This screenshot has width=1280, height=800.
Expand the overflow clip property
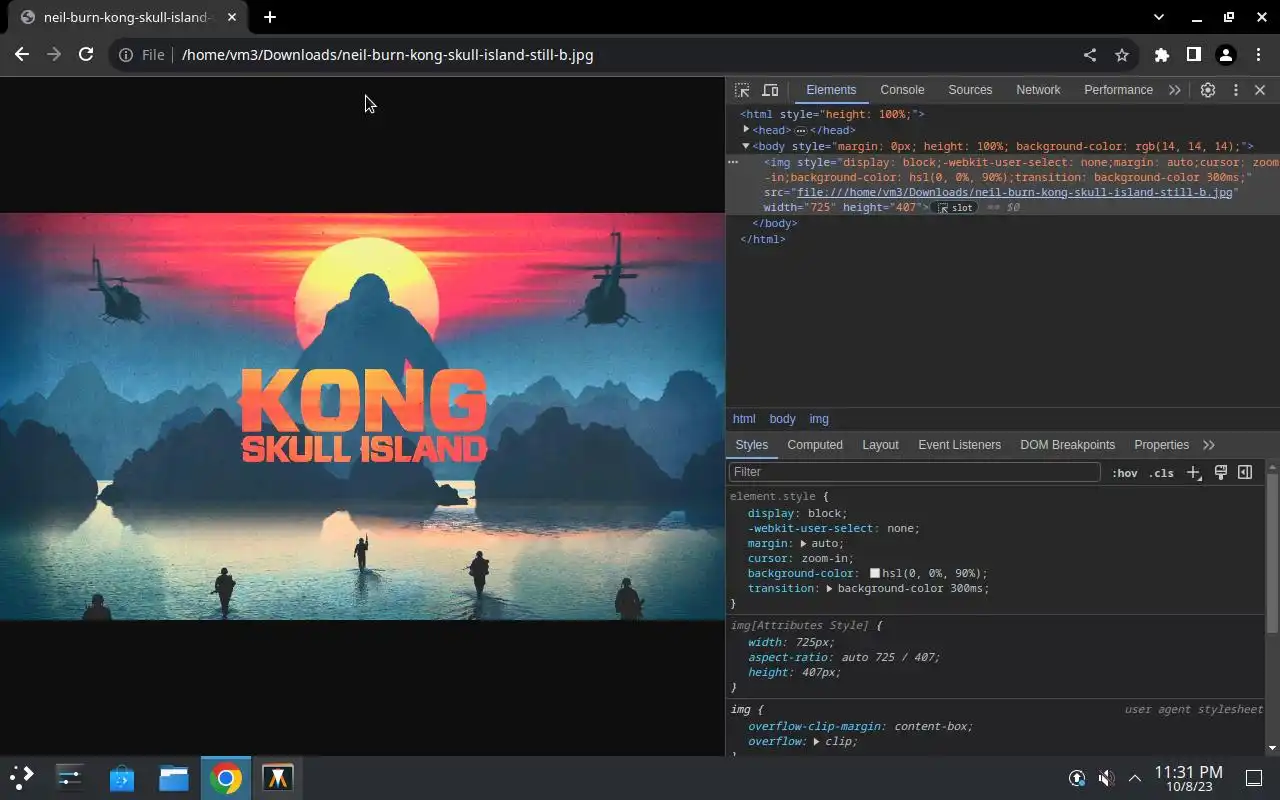816,742
